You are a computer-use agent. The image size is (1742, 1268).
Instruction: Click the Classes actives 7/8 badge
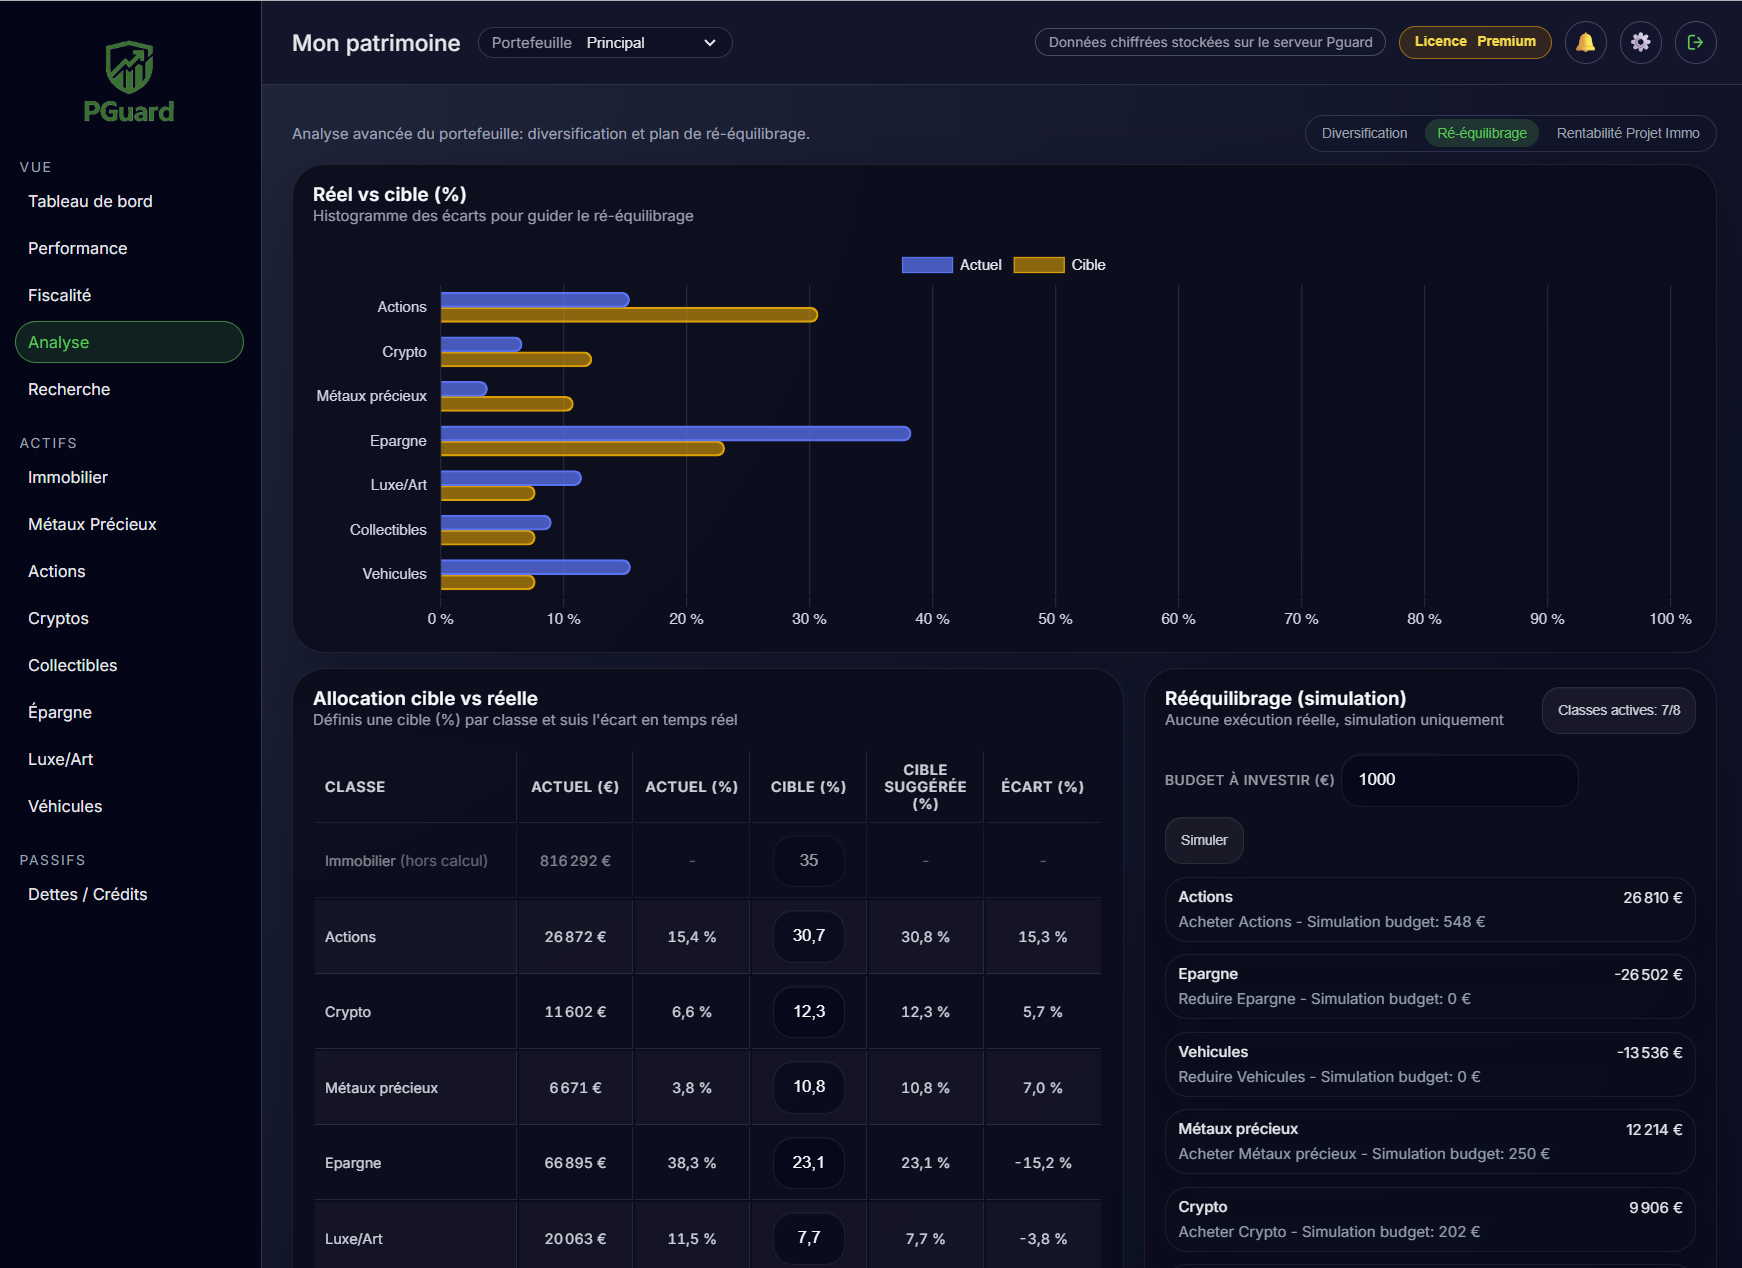tap(1618, 710)
